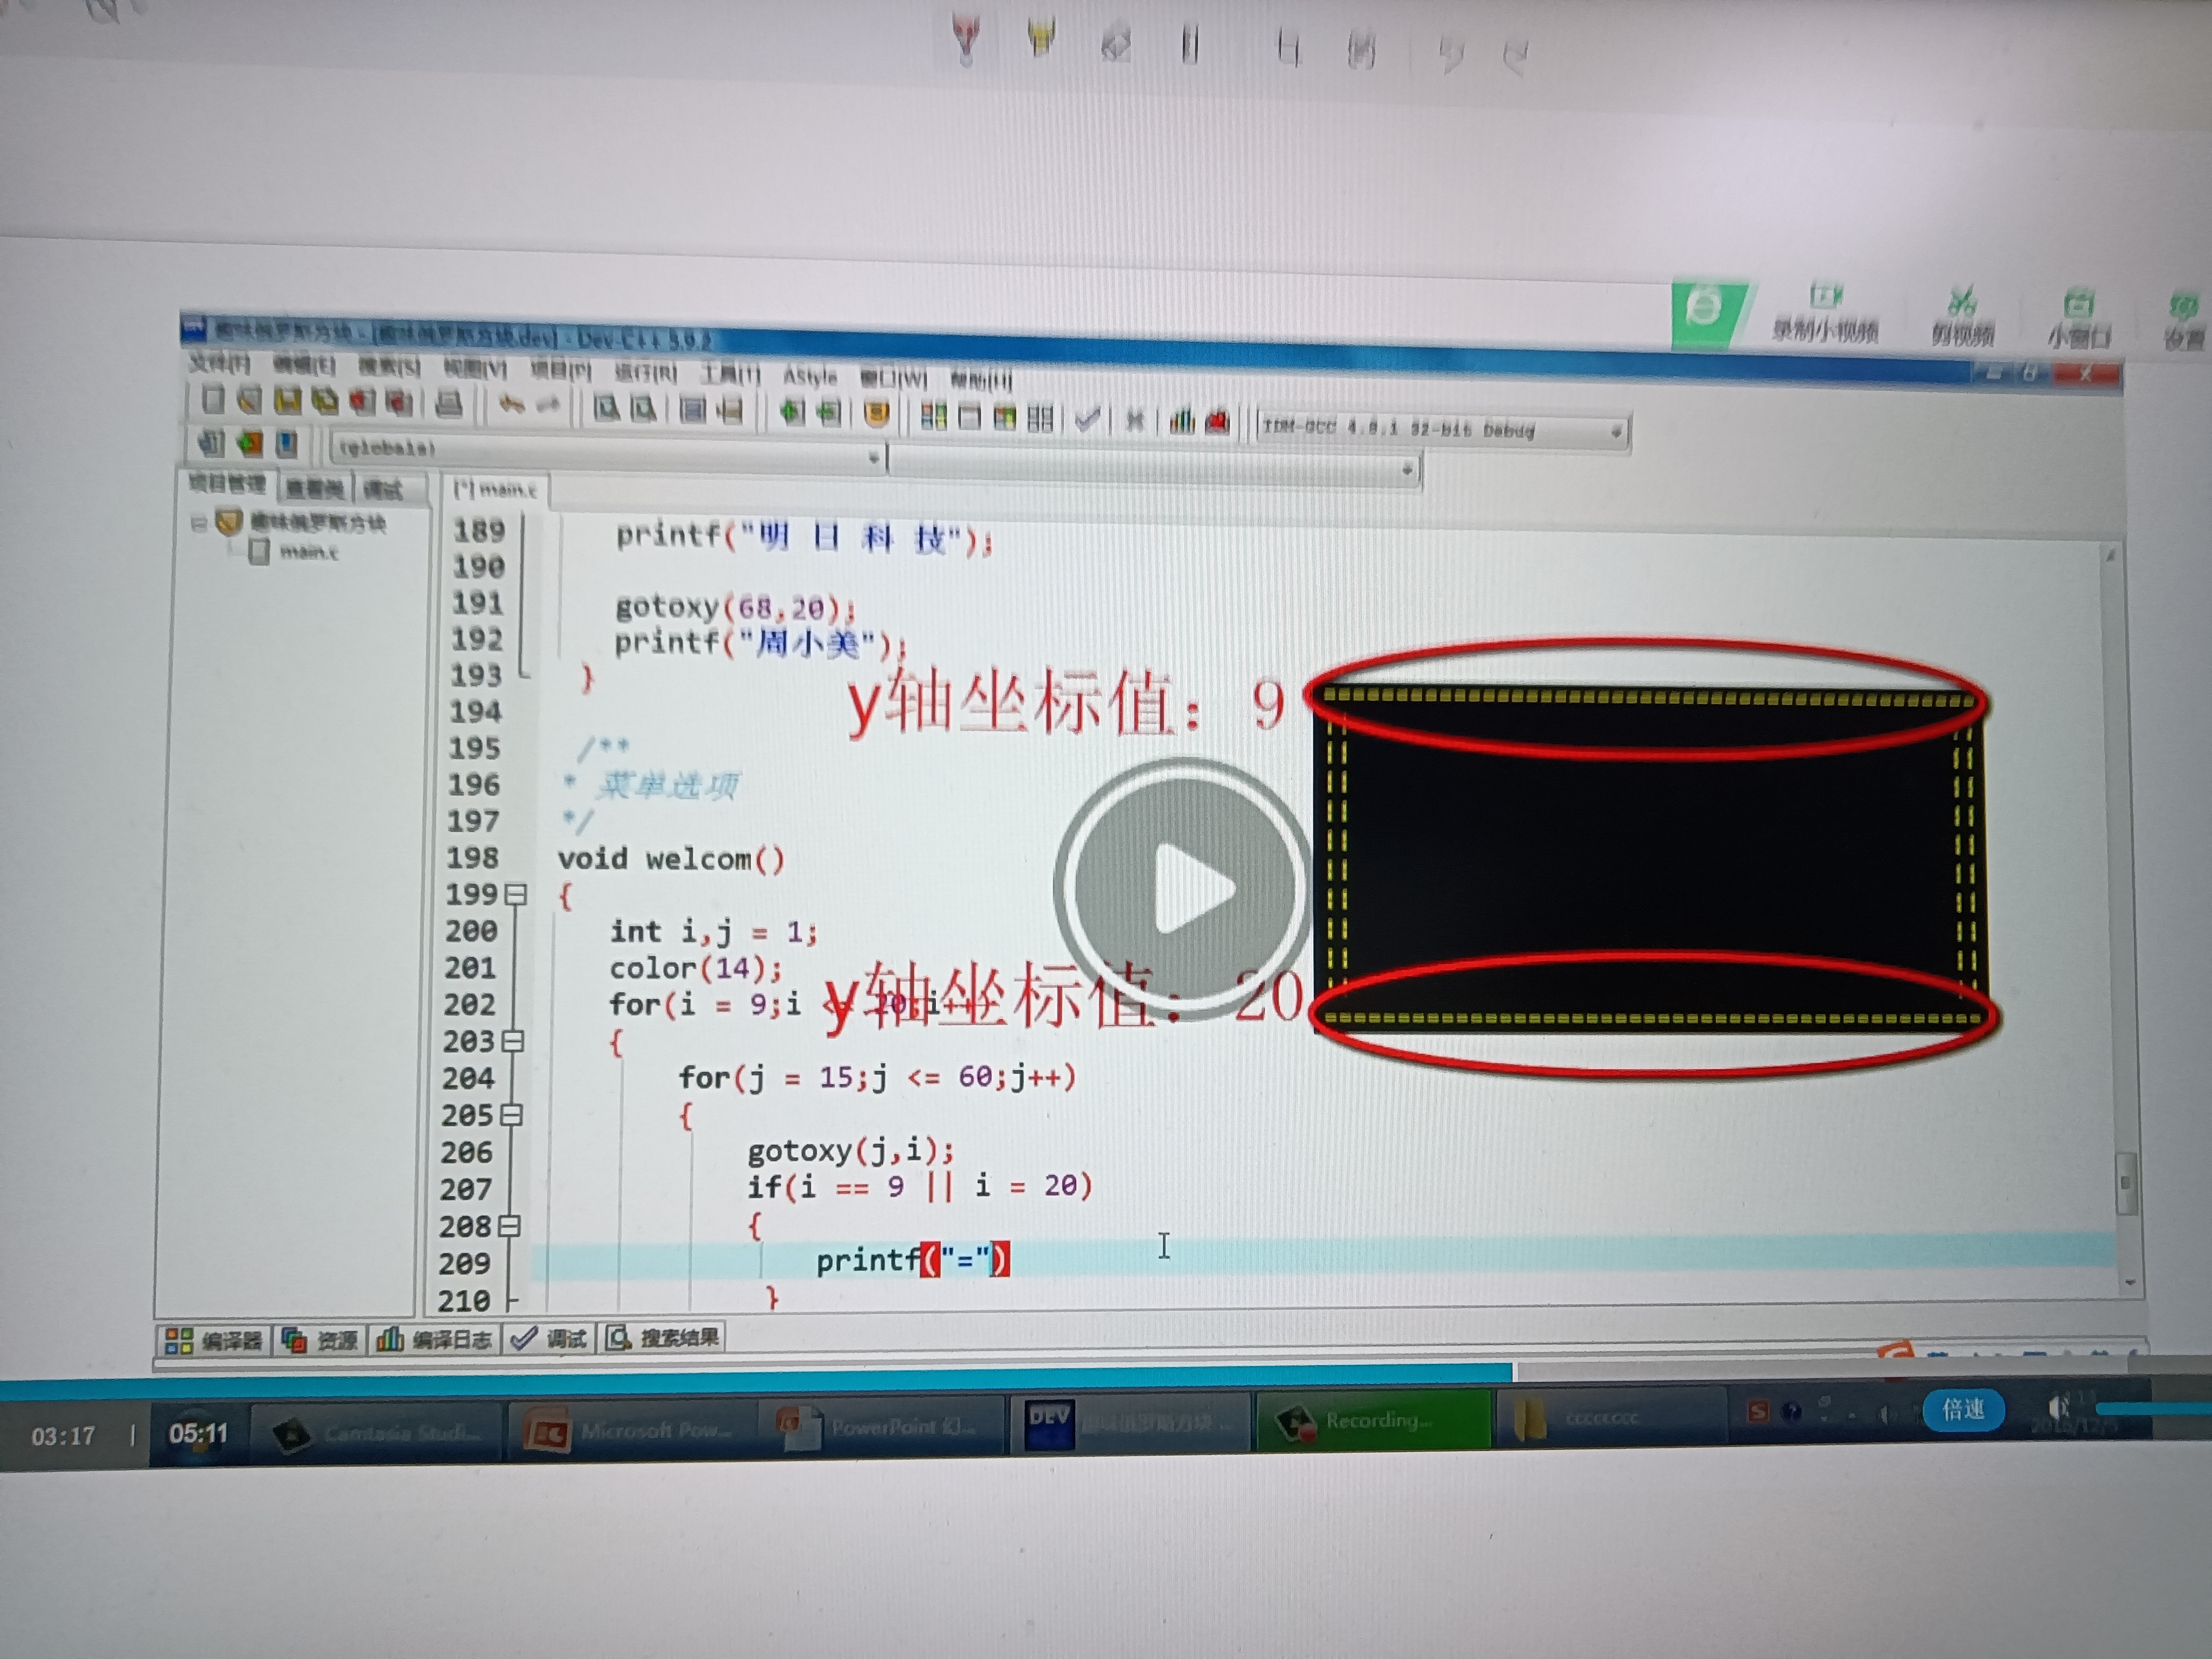Image resolution: width=2212 pixels, height=1659 pixels.
Task: Switch to the 项目管理 sidebar tab
Action: (227, 484)
